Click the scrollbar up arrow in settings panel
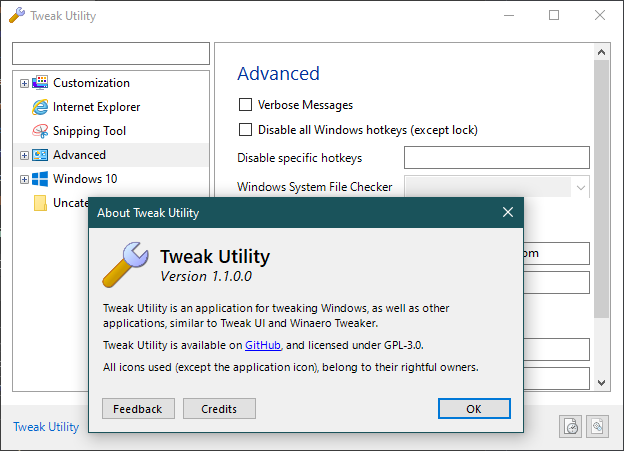This screenshot has width=624, height=451. tap(601, 52)
